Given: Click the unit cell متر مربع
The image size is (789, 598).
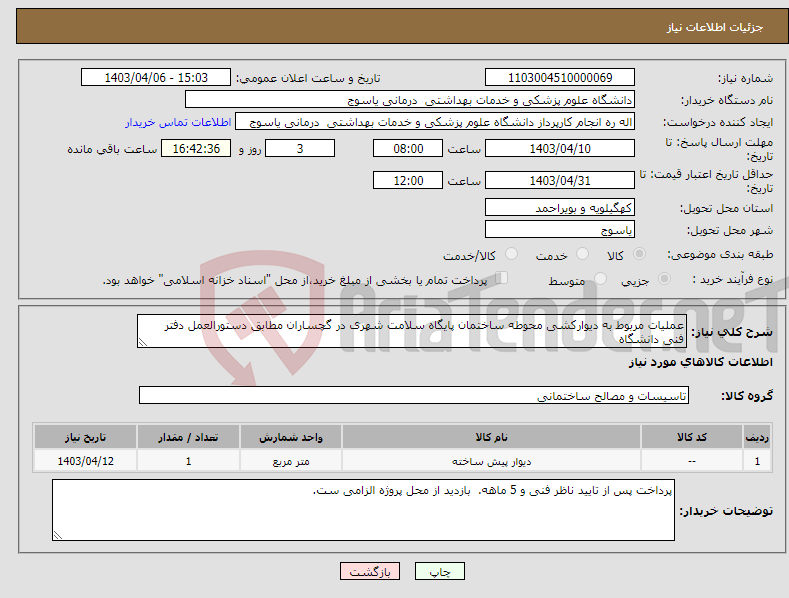Looking at the screenshot, I should pyautogui.click(x=291, y=461).
